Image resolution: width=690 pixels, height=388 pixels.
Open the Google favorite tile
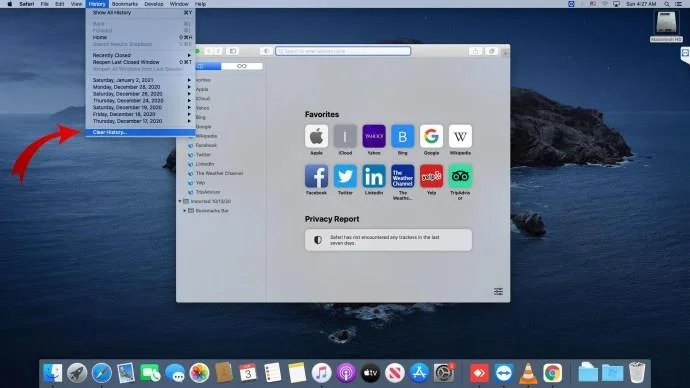pyautogui.click(x=431, y=136)
